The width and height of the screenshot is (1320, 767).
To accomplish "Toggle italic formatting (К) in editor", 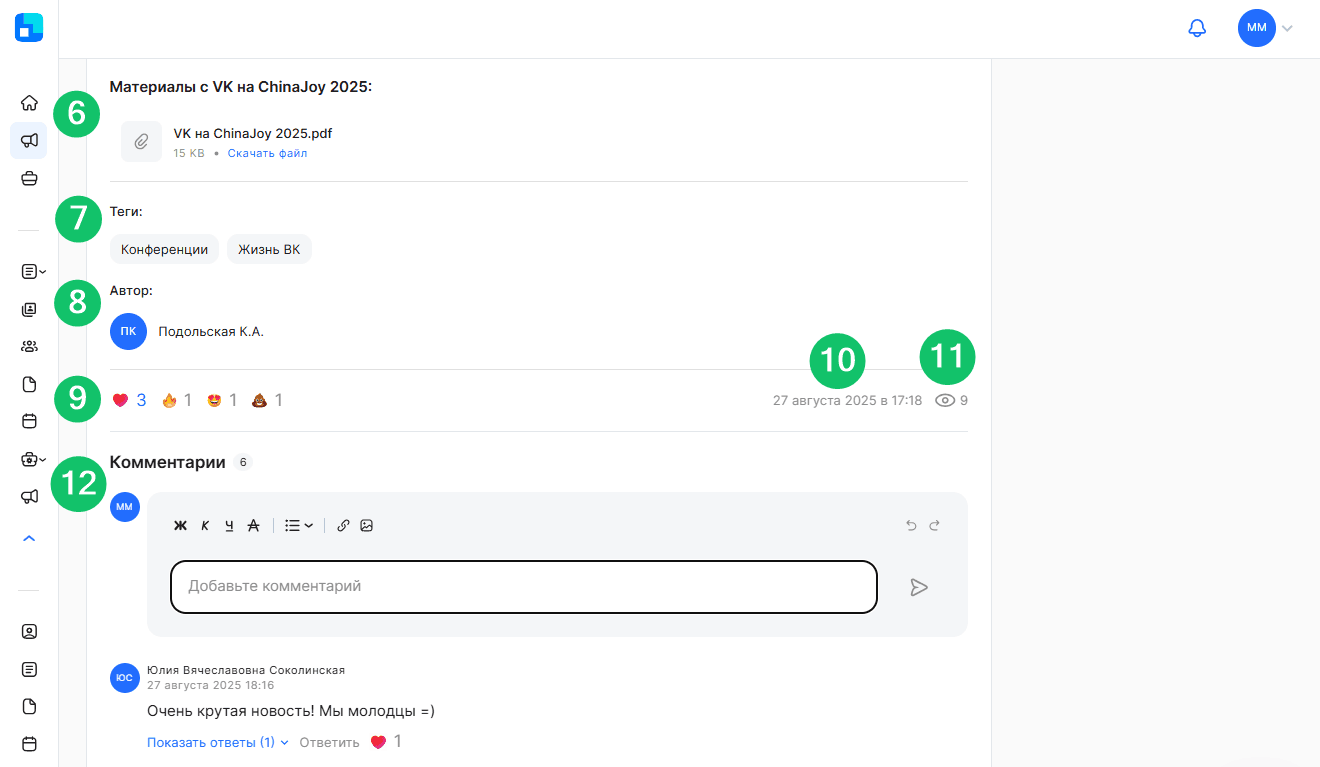I will click(205, 525).
